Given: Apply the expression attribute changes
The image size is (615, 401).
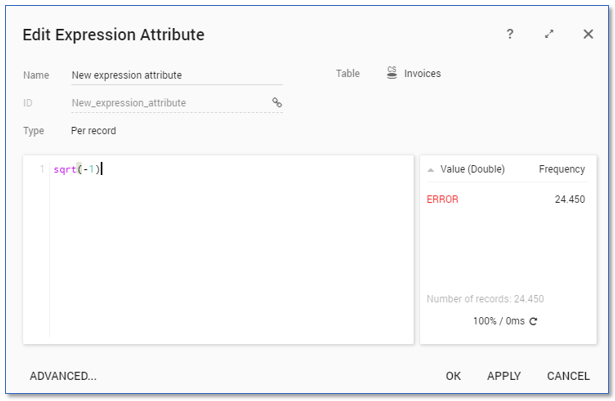Looking at the screenshot, I should [x=504, y=376].
